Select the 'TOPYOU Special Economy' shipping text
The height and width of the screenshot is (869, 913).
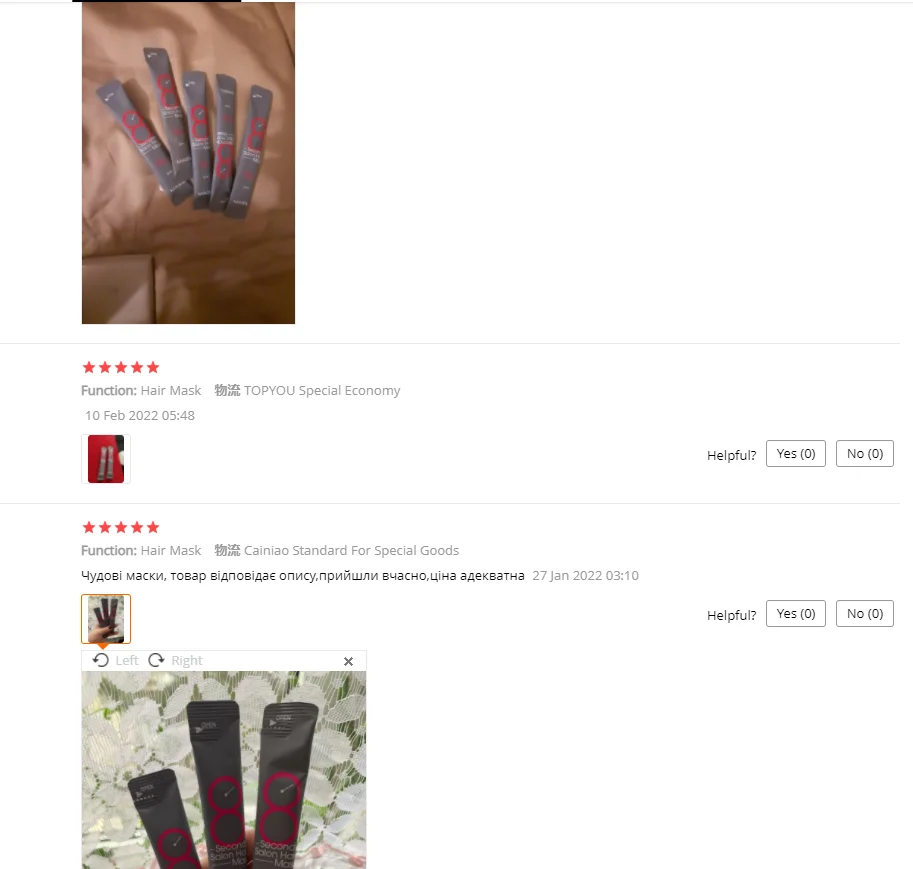pyautogui.click(x=322, y=391)
